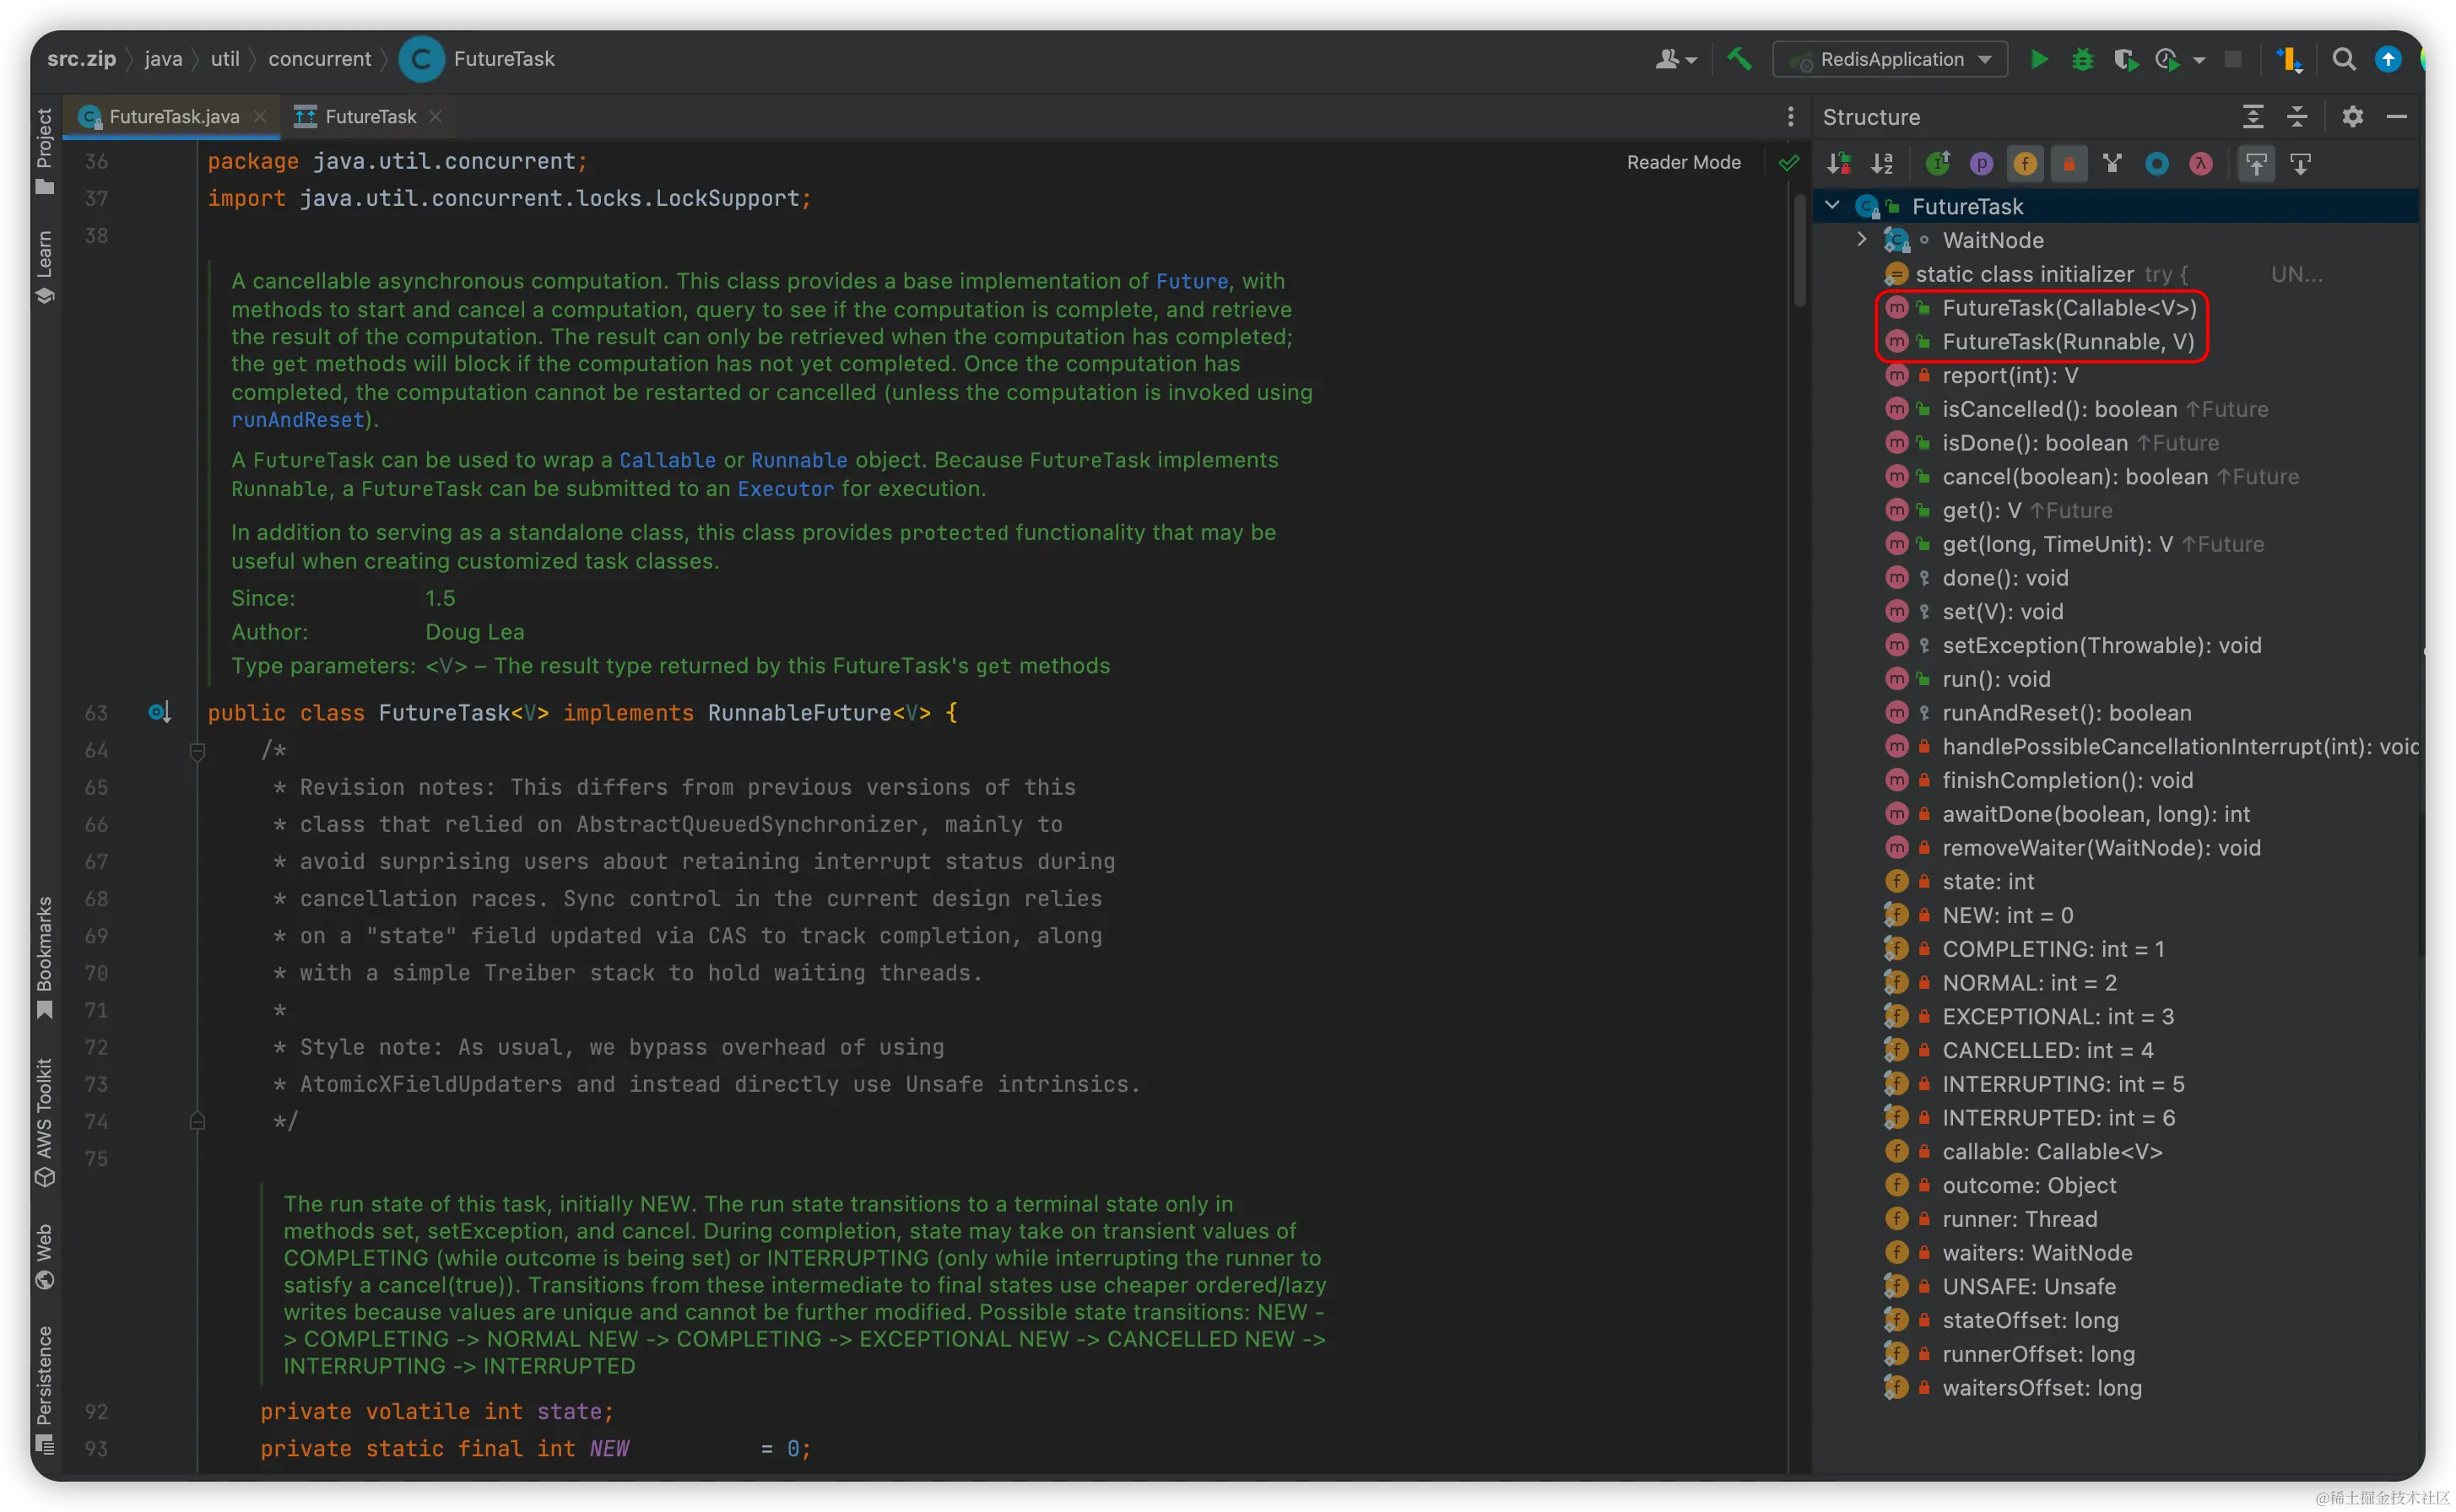
Task: Click FutureTask class icon in breadcrumb
Action: click(x=421, y=59)
